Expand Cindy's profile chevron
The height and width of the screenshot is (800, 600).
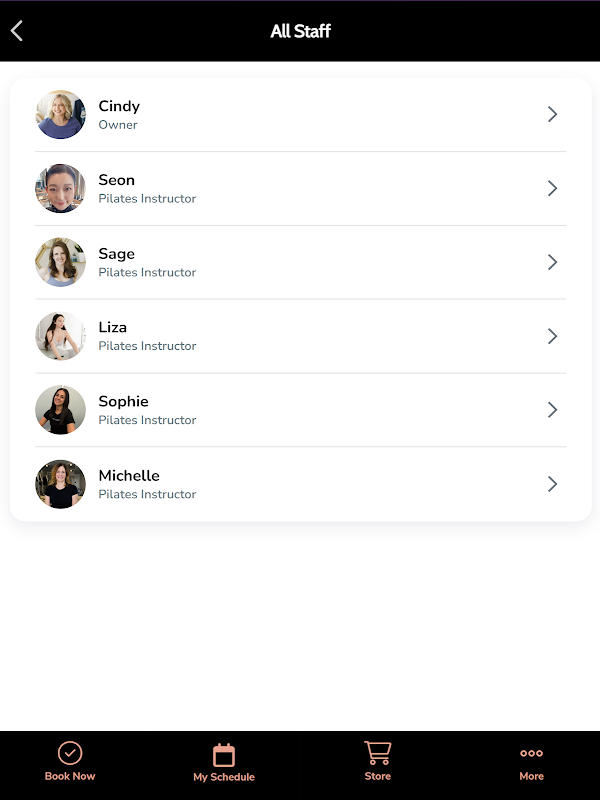point(552,114)
